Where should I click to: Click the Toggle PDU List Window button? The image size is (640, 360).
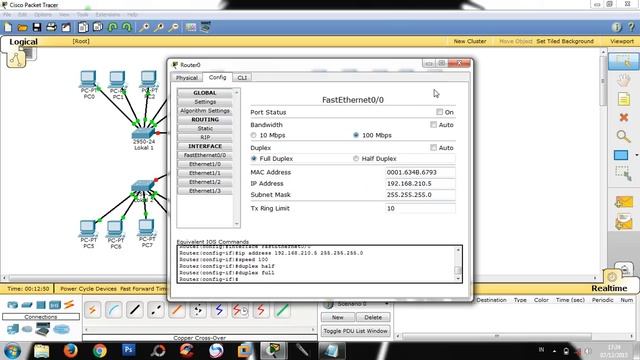click(x=356, y=331)
